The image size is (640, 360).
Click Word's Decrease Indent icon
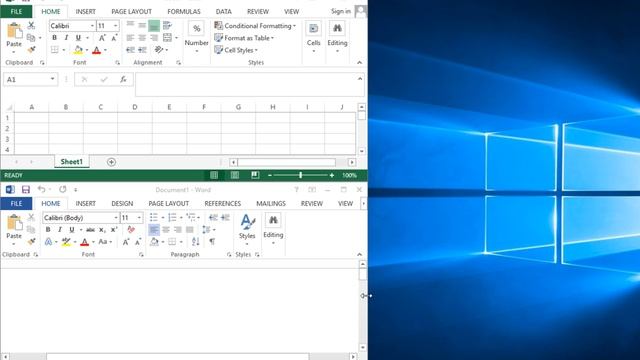(213, 218)
